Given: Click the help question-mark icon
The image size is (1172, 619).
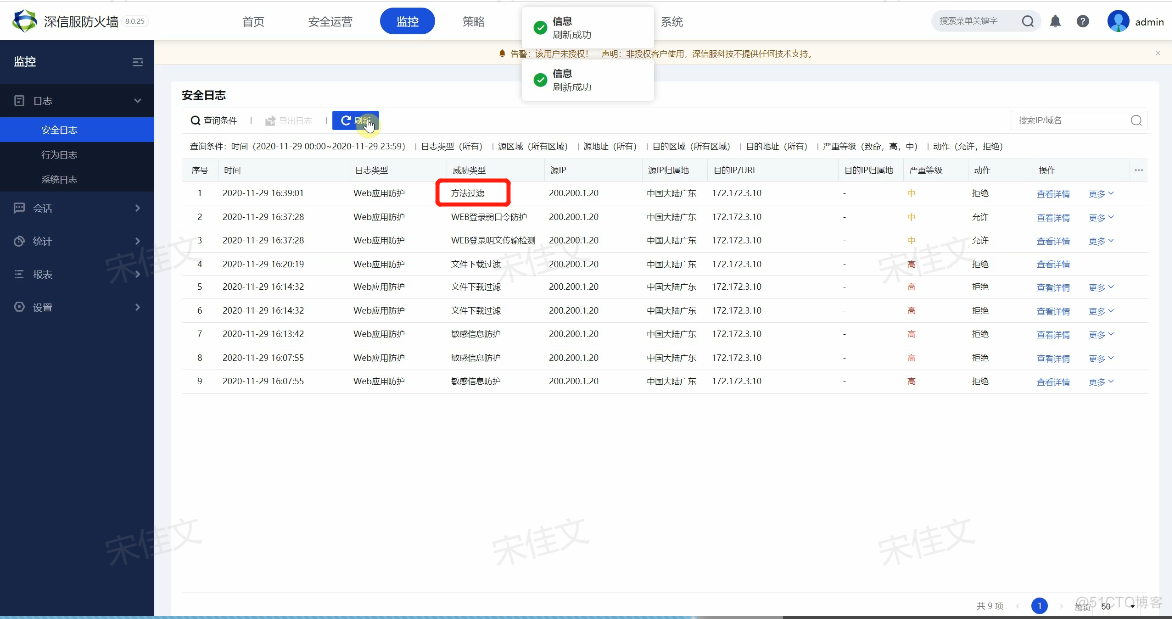Looking at the screenshot, I should [x=1082, y=20].
